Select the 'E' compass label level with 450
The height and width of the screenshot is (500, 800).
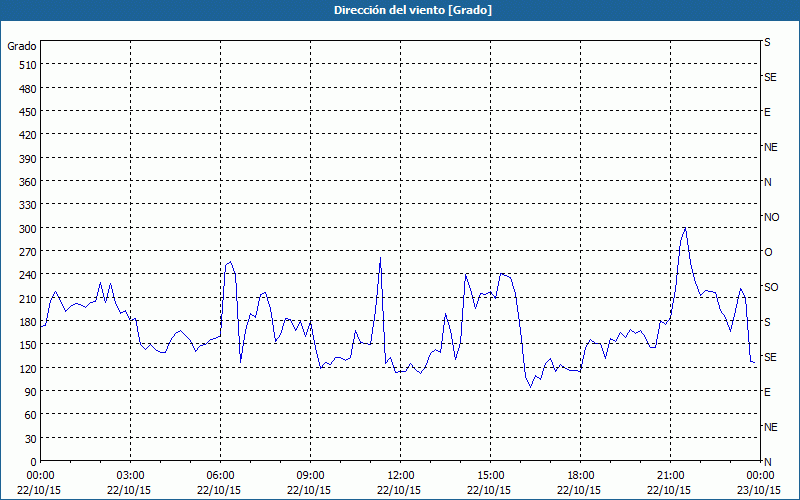[767, 112]
